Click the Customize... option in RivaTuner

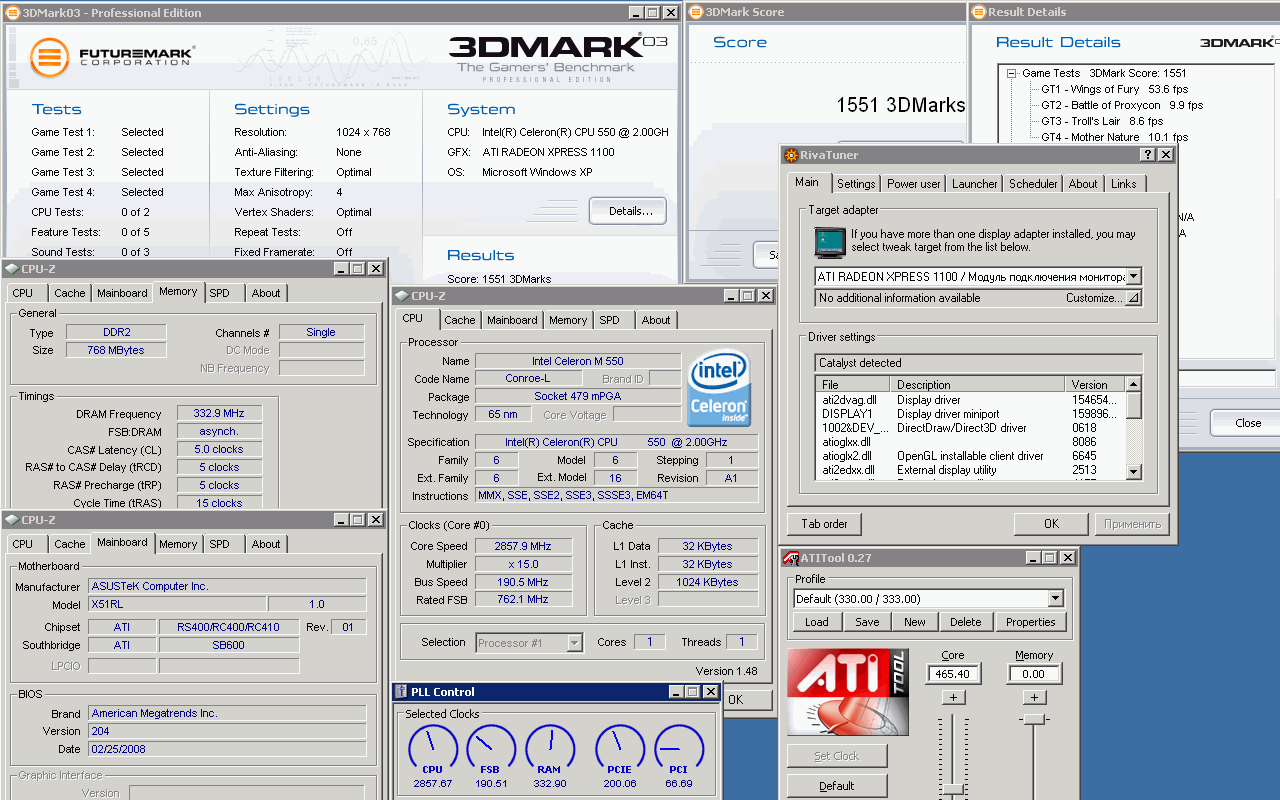click(x=1093, y=298)
